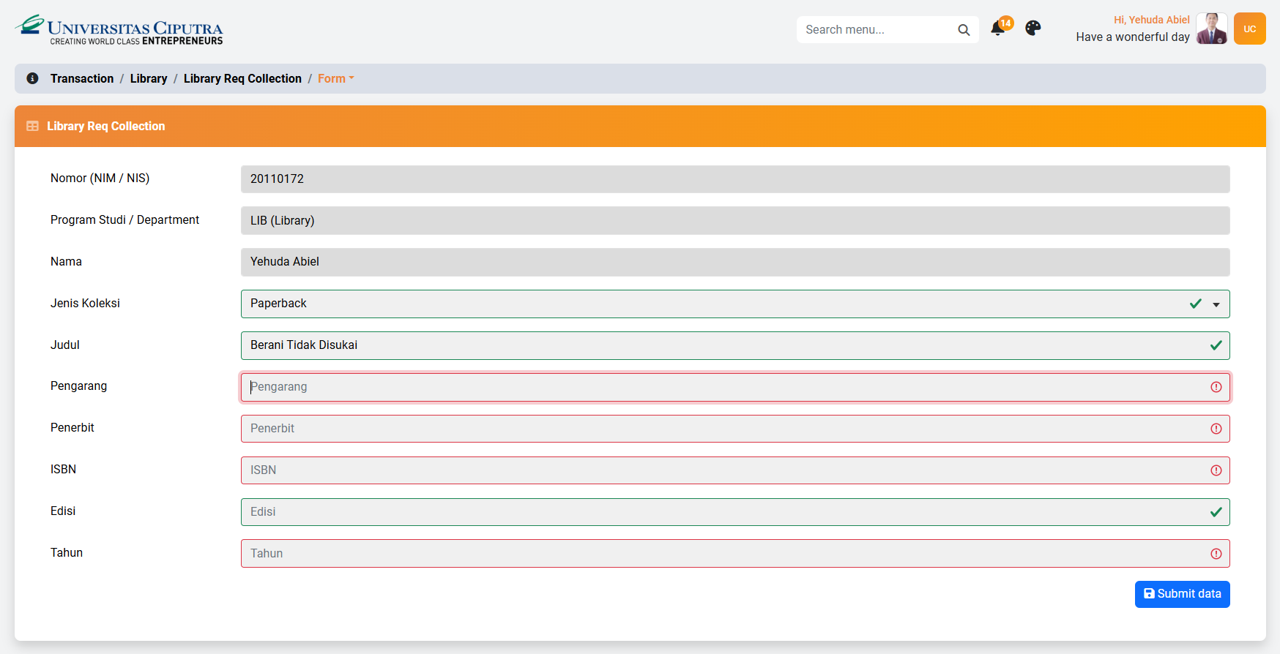Click the Tahun input field
Screen dimensions: 1280x654
tap(720, 554)
